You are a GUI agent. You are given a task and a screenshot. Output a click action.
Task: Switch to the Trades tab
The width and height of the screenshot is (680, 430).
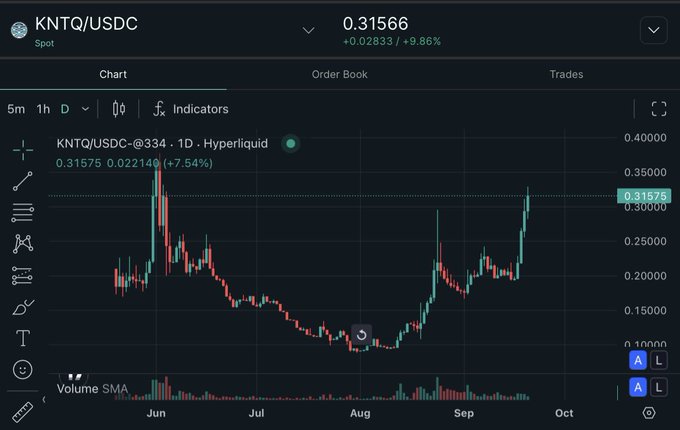(x=566, y=74)
